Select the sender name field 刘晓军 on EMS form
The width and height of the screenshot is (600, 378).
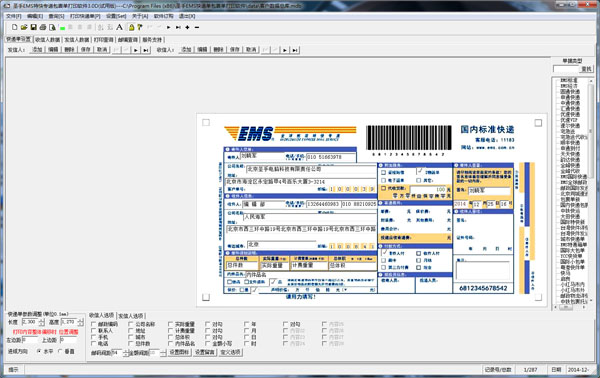pos(262,156)
